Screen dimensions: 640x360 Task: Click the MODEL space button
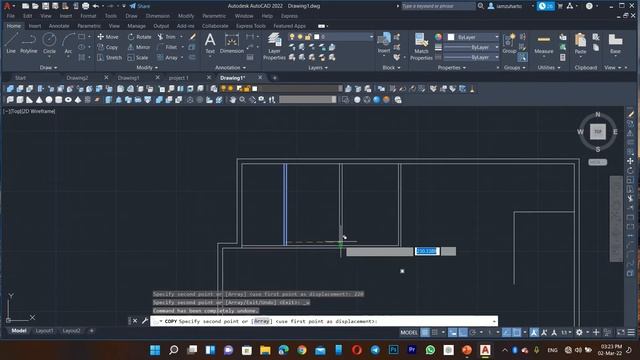point(409,332)
